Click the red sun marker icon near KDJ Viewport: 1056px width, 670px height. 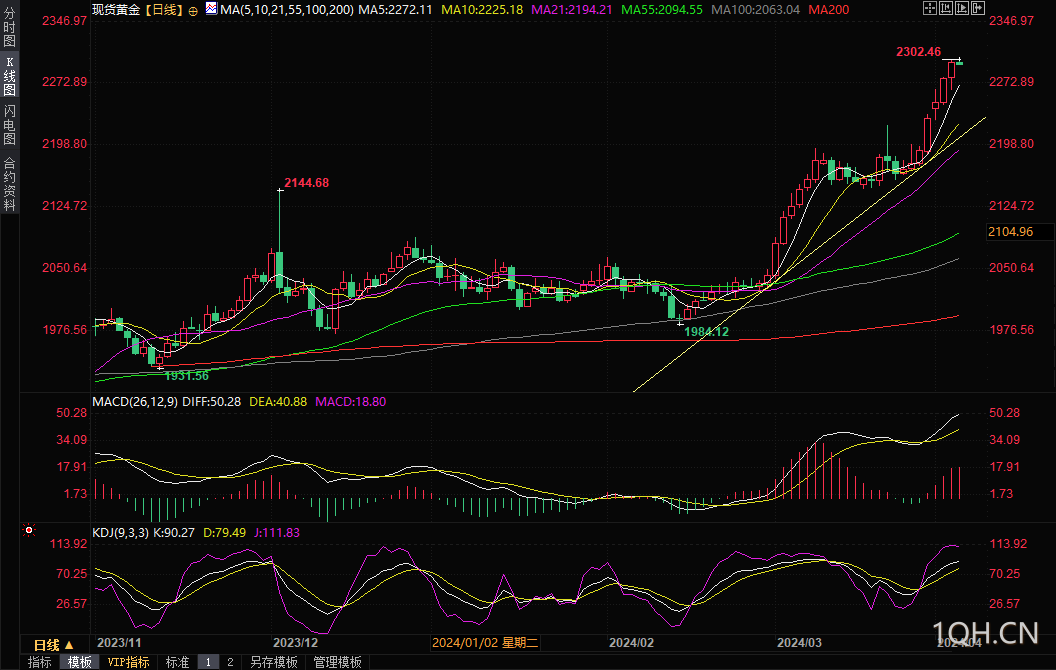[x=29, y=531]
